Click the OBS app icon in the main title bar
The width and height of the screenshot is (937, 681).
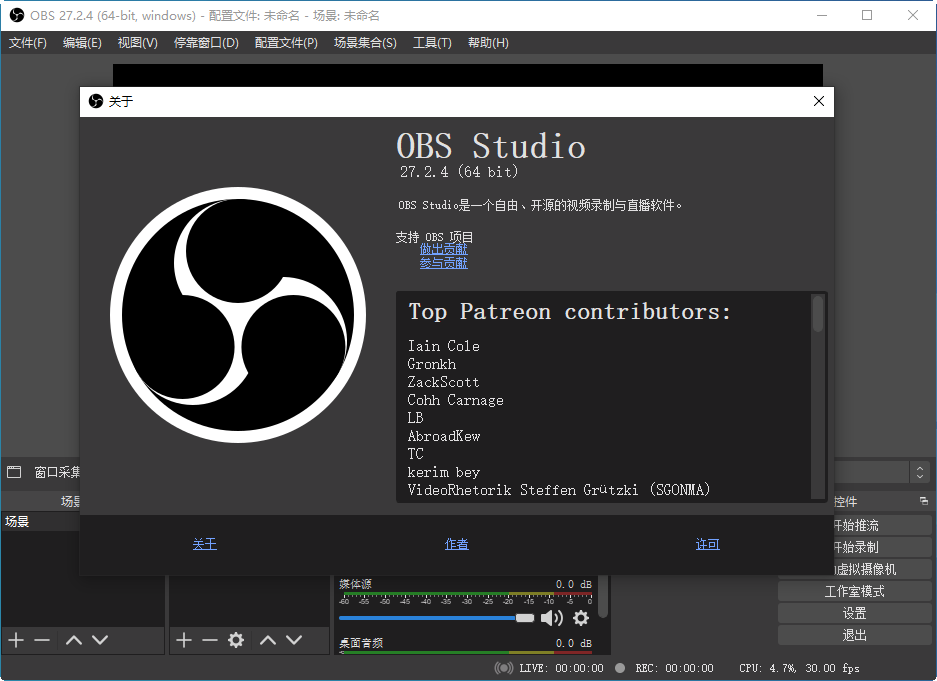click(x=17, y=16)
